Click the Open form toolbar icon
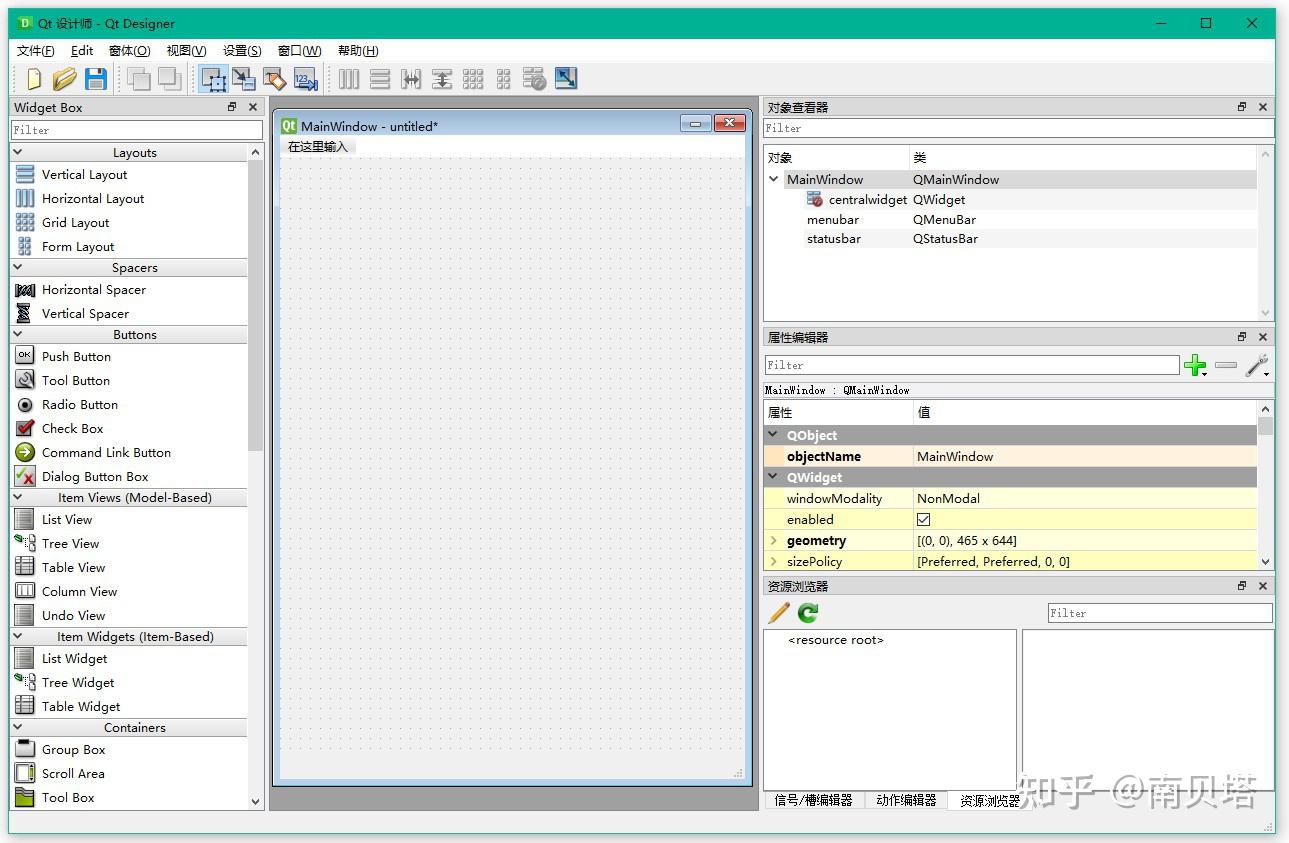The height and width of the screenshot is (843, 1289). point(63,79)
